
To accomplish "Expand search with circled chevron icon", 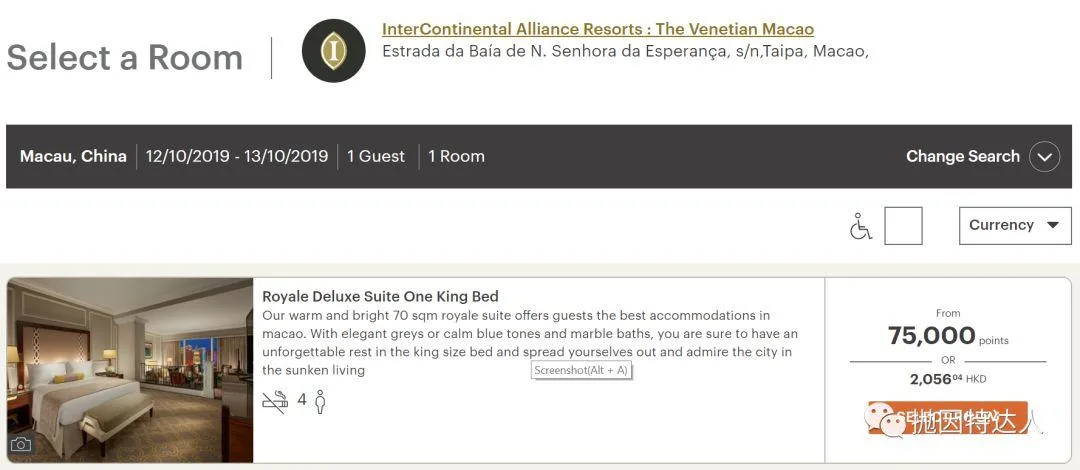I will coord(1044,157).
